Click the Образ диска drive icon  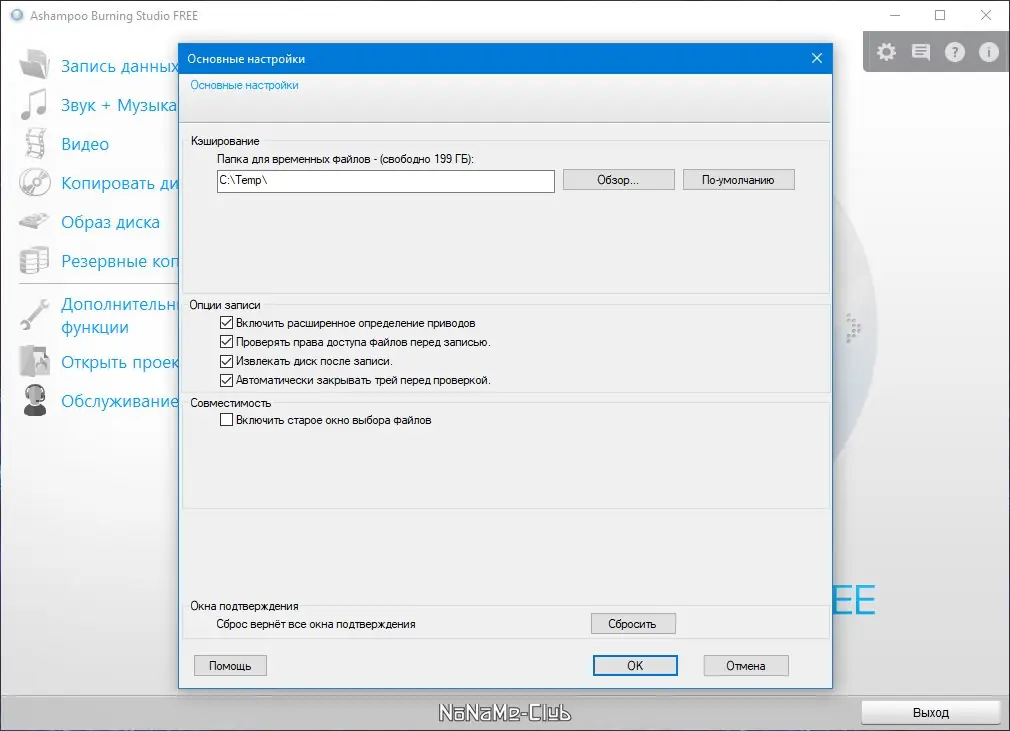pos(34,222)
